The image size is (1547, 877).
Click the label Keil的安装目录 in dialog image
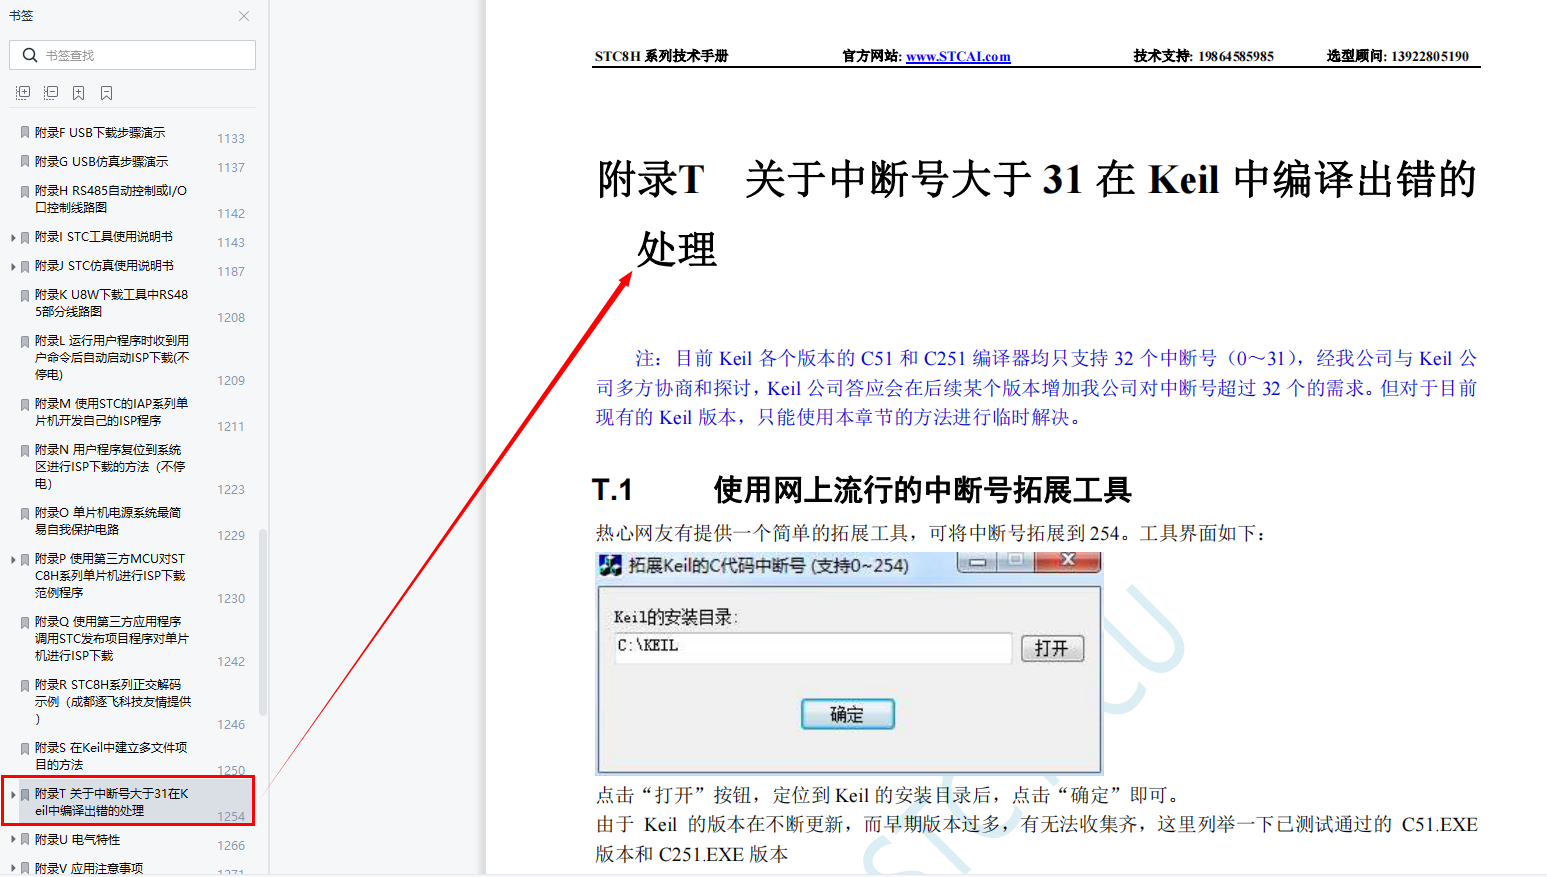tap(675, 618)
